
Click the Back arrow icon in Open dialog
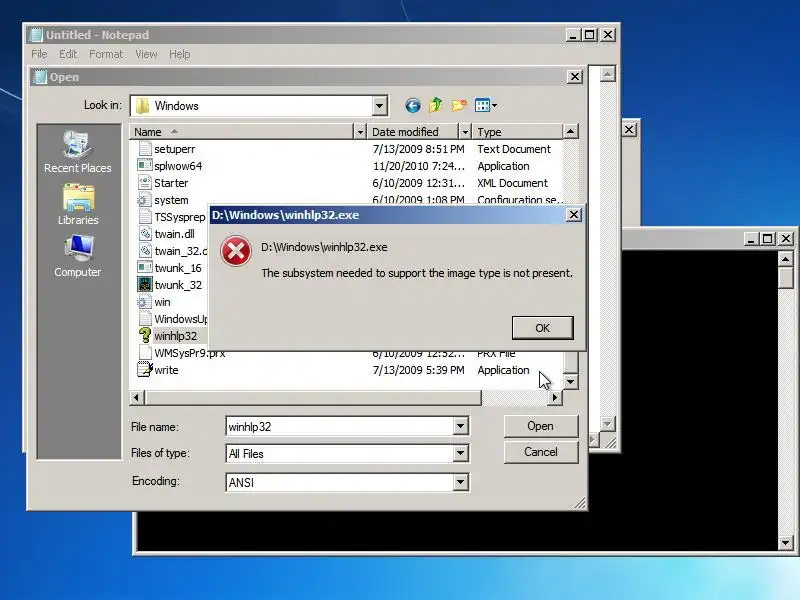click(x=413, y=106)
